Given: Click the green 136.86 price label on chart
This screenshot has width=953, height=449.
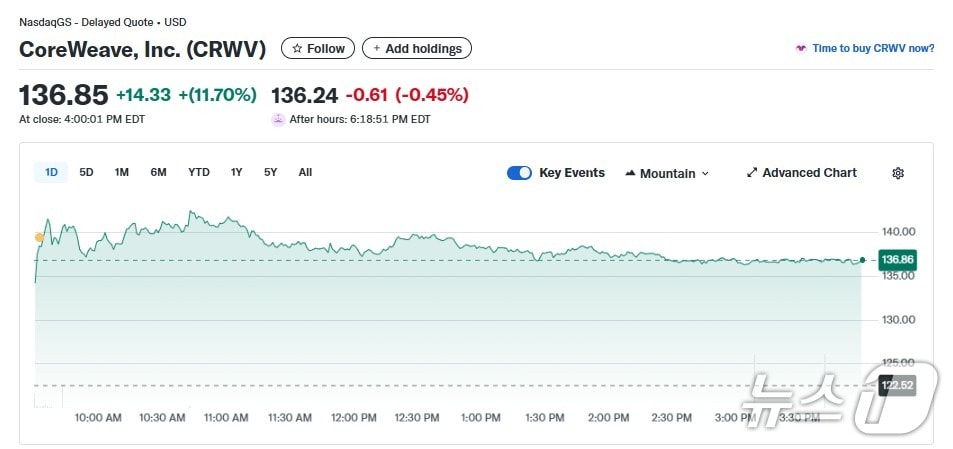Looking at the screenshot, I should pos(896,260).
